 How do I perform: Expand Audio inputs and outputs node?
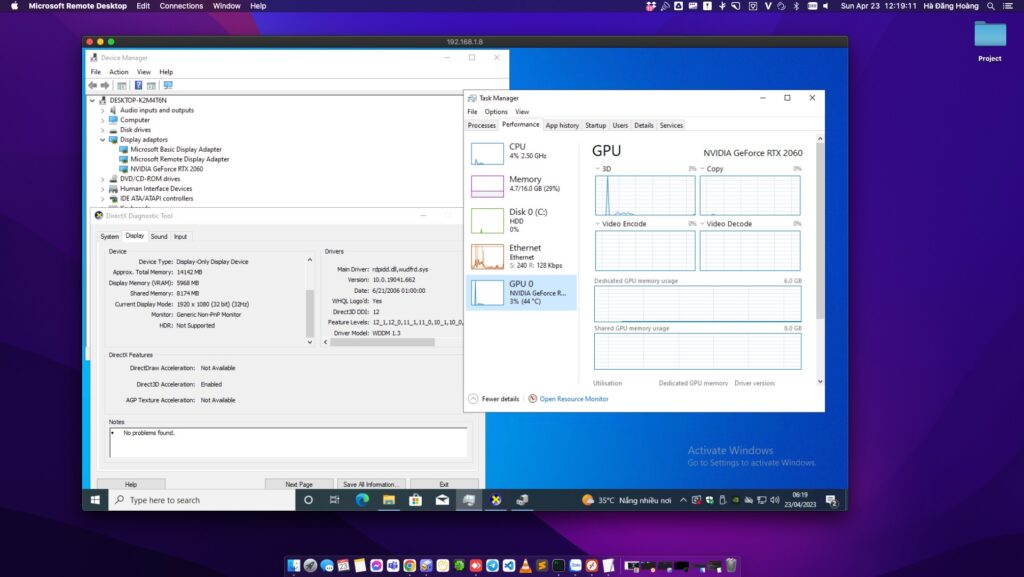tap(103, 111)
